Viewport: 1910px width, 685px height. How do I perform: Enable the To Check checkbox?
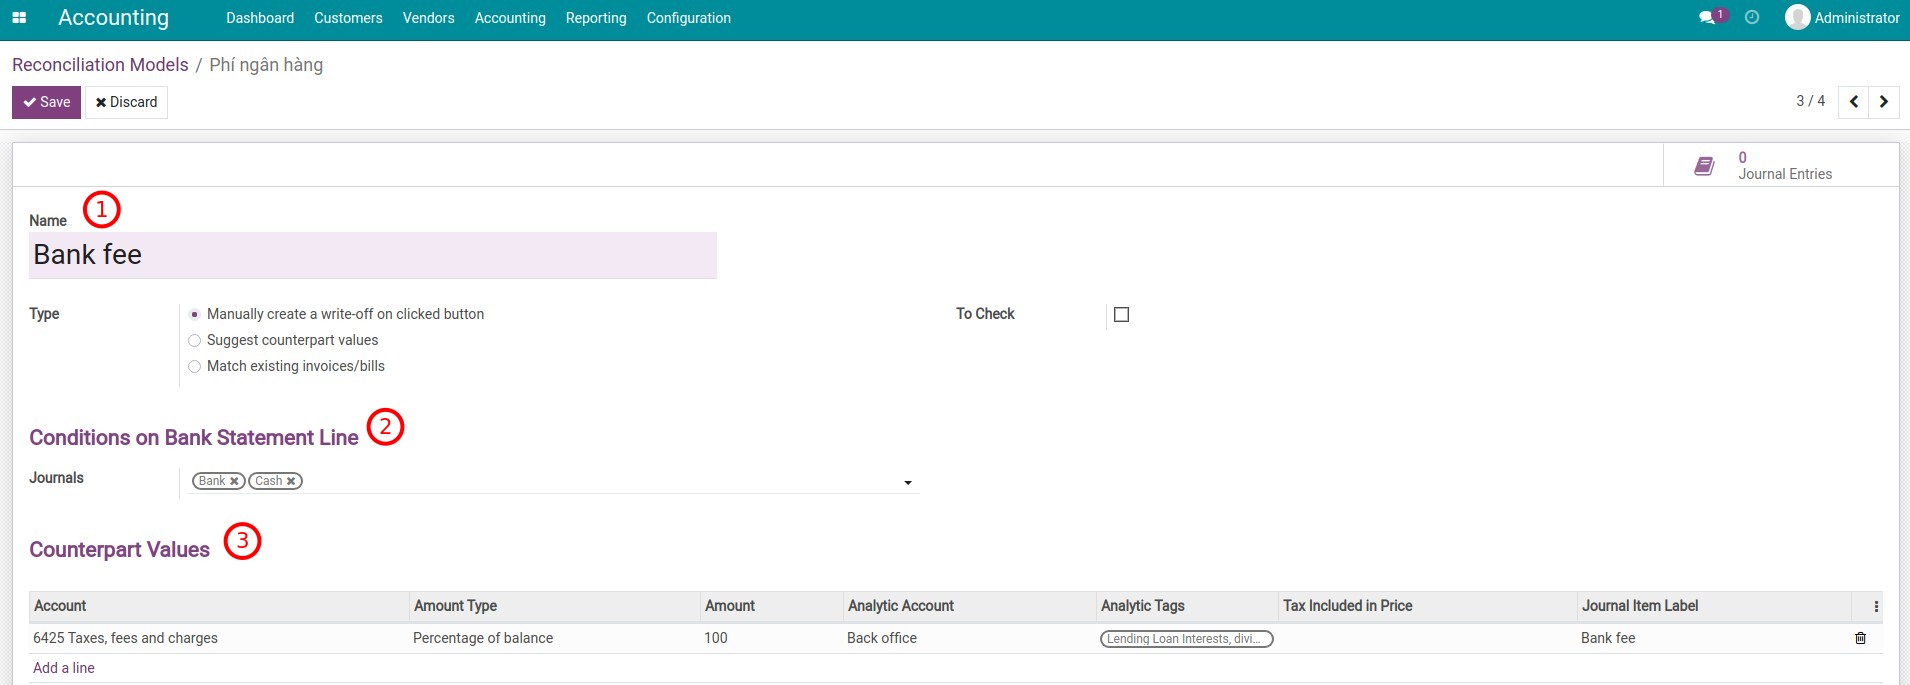tap(1121, 315)
